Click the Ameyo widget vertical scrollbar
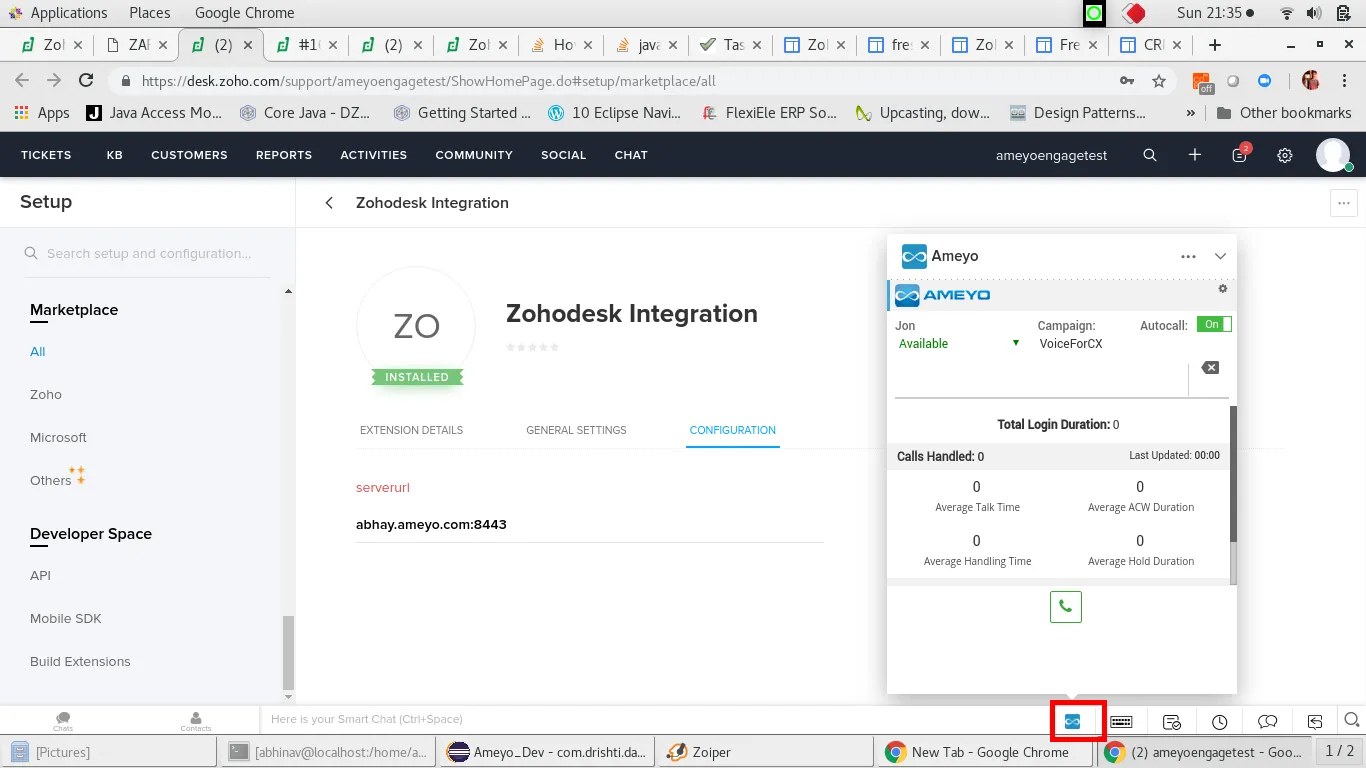The height and width of the screenshot is (768, 1366). click(x=1233, y=473)
